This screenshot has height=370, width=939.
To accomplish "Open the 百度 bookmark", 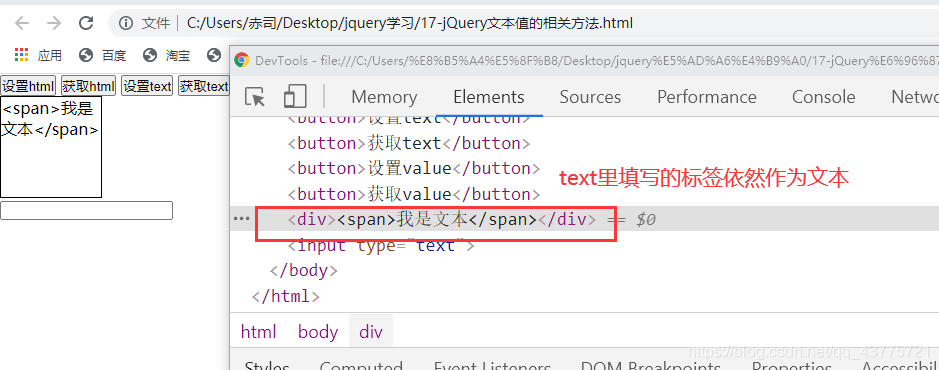I will (102, 56).
